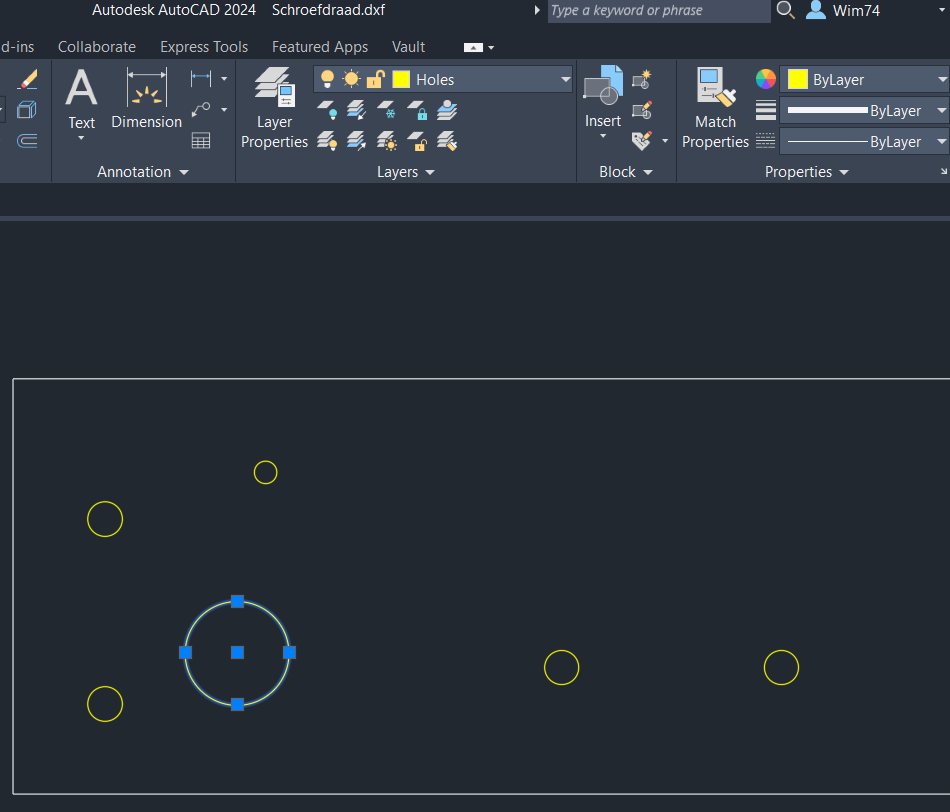Image resolution: width=950 pixels, height=812 pixels.
Task: Select the Erase tool icon
Action: click(28, 79)
